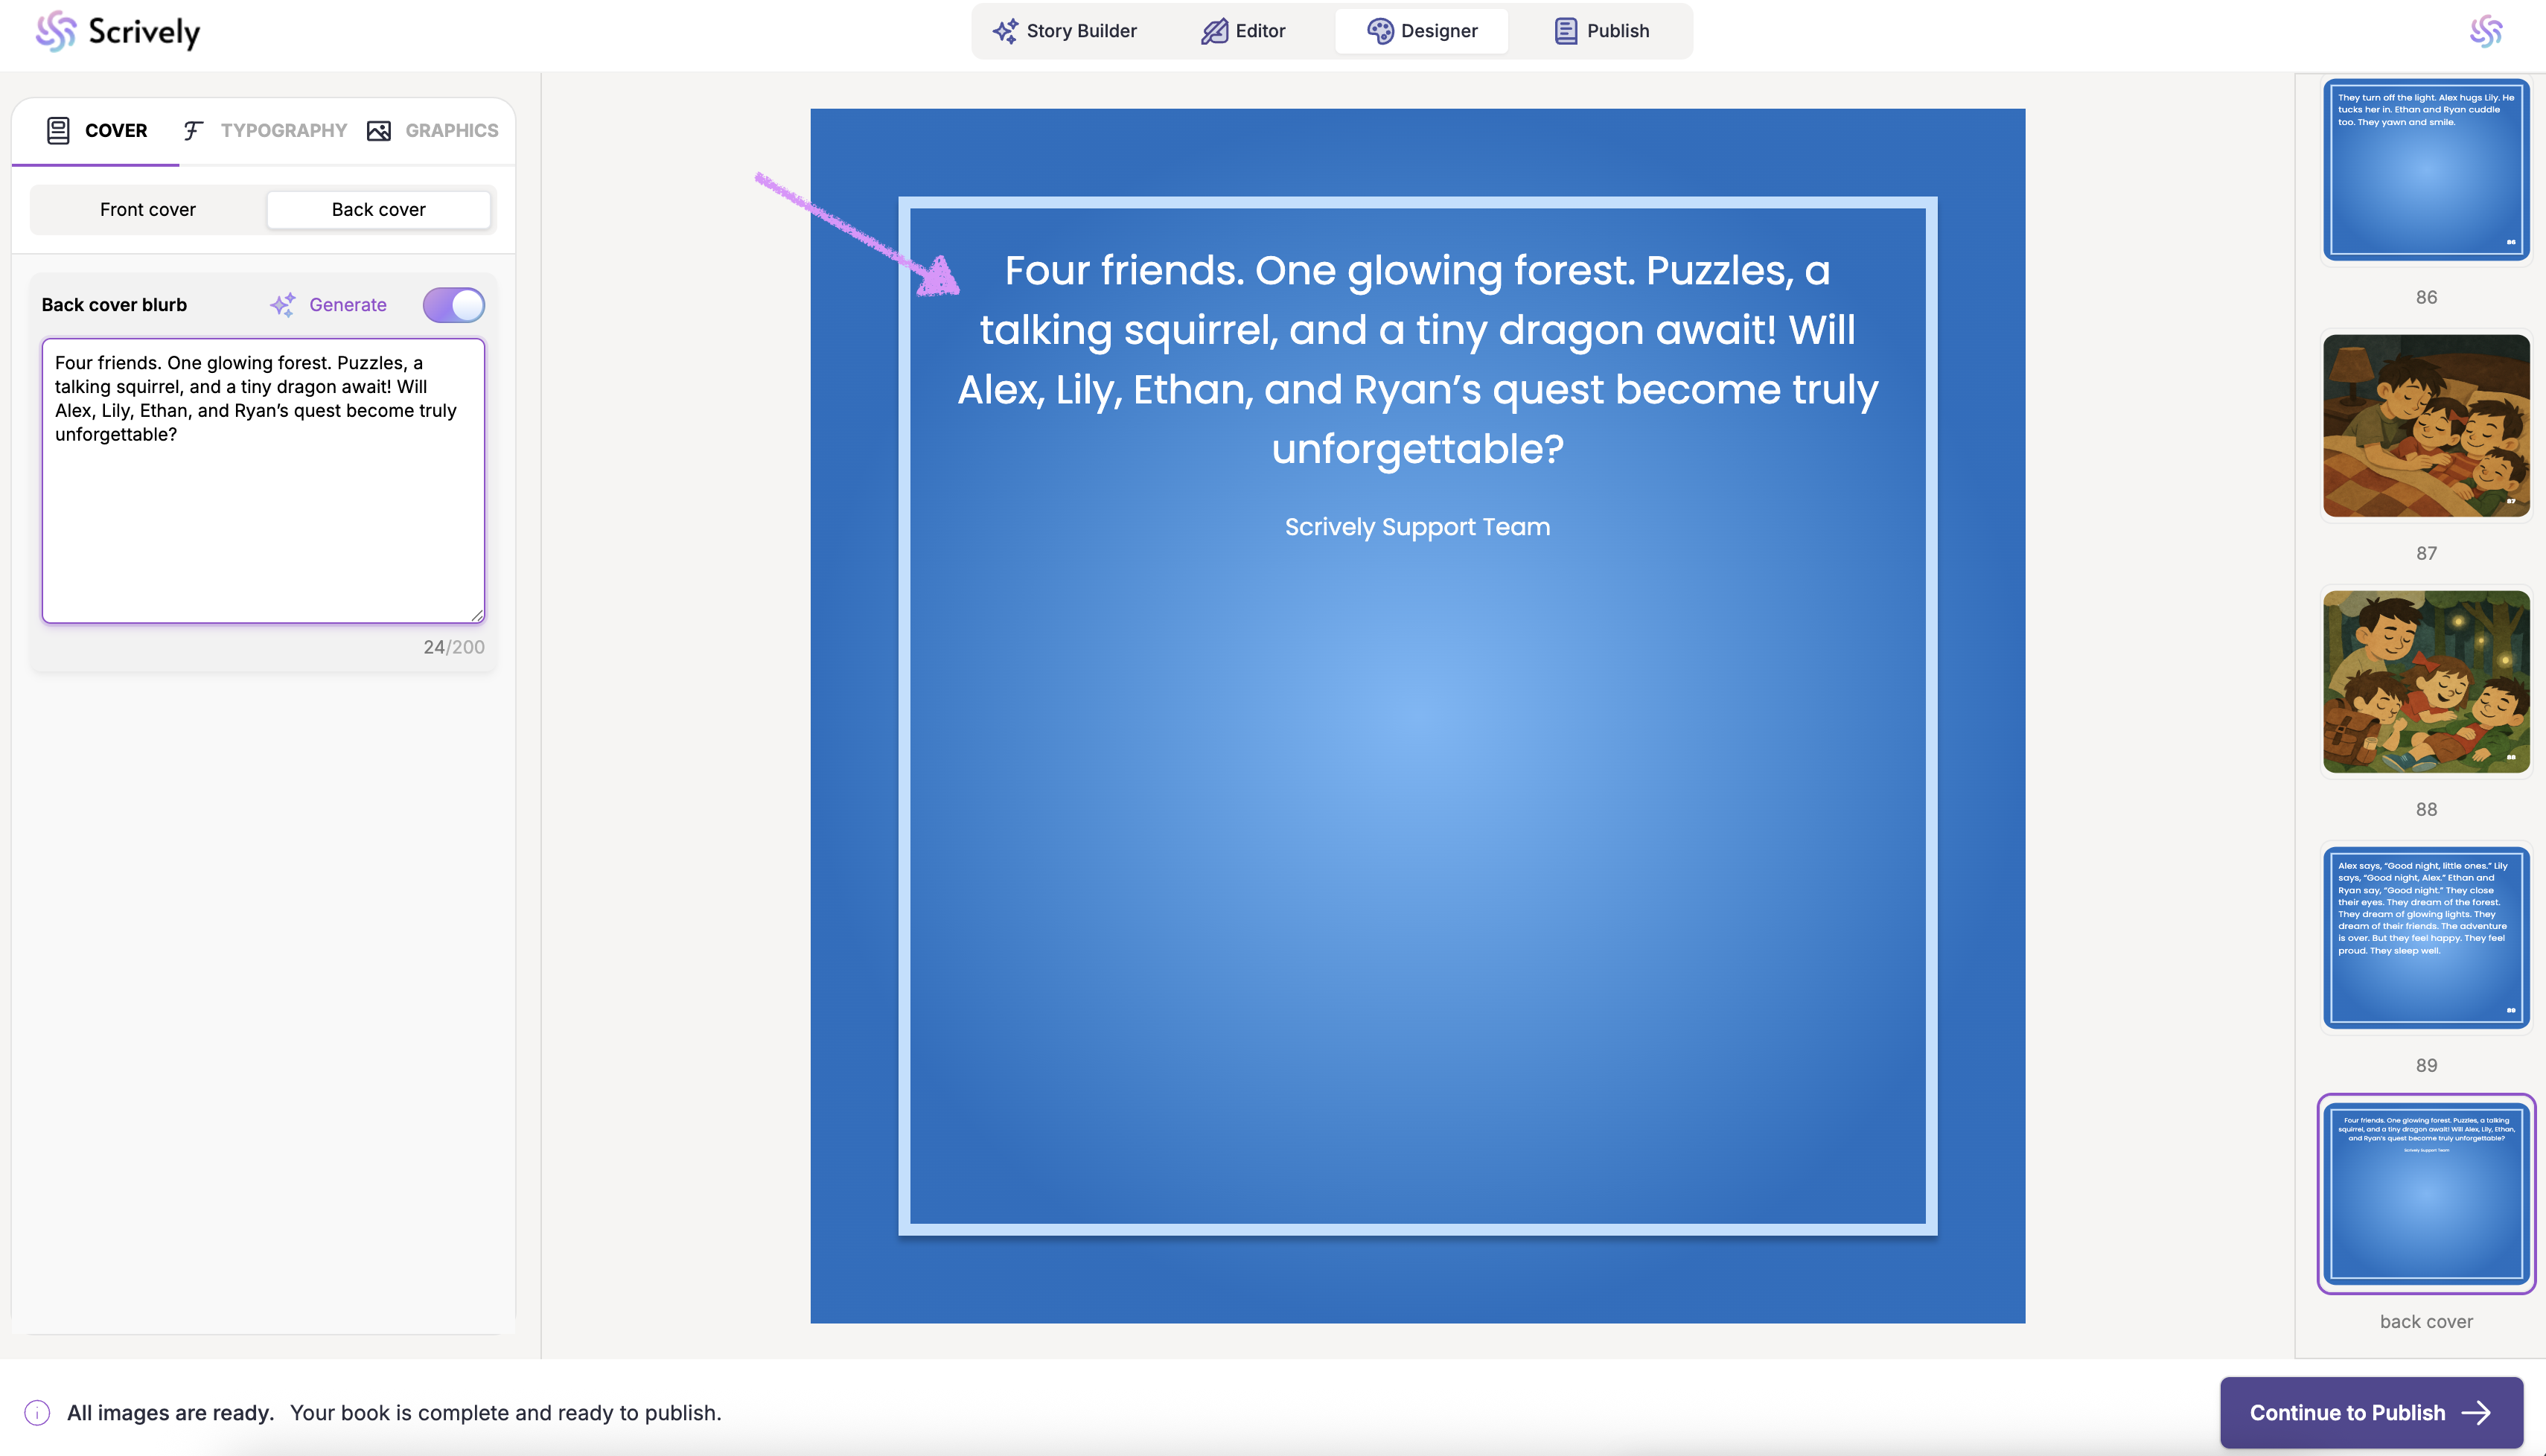Click inside the blurb text area

pos(263,520)
